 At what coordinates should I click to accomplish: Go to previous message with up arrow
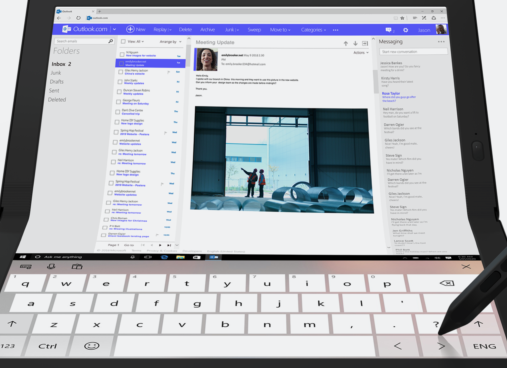click(346, 43)
